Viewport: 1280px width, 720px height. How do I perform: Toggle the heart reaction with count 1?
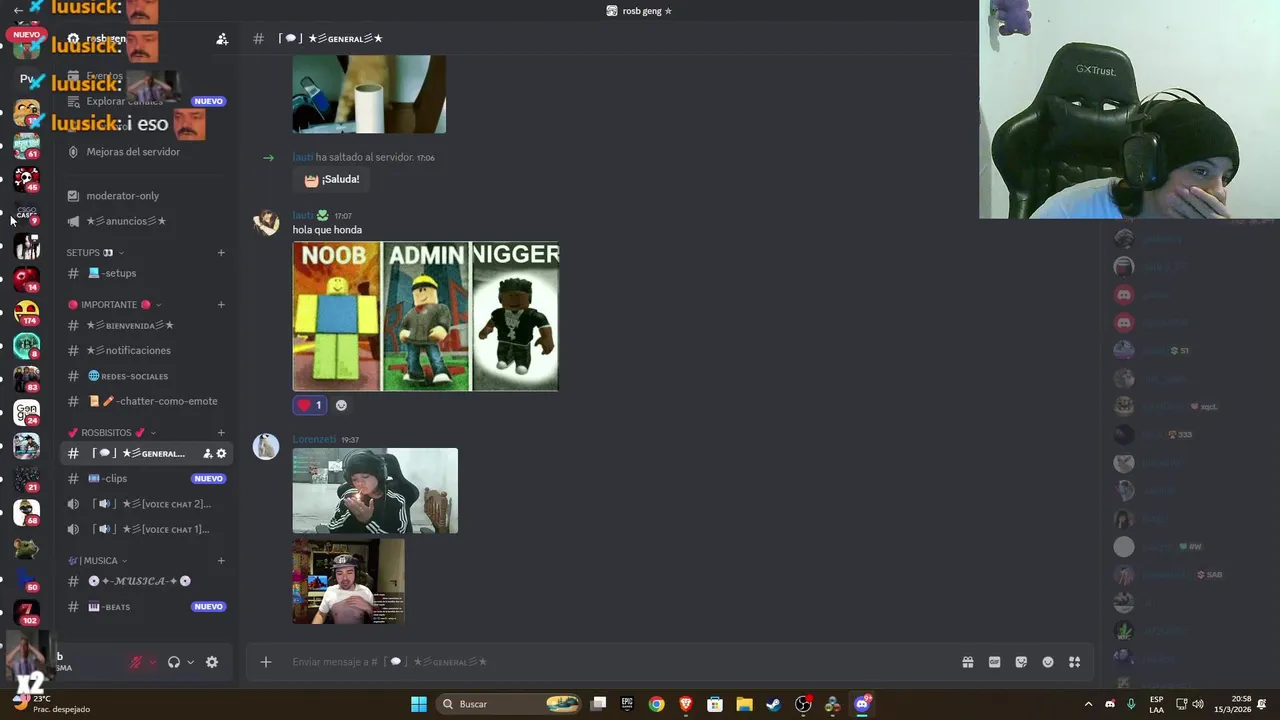point(310,405)
